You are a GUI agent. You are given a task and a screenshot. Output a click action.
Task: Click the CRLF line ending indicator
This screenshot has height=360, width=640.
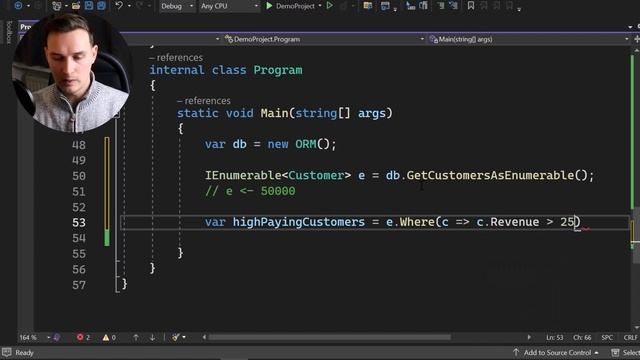pyautogui.click(x=630, y=337)
